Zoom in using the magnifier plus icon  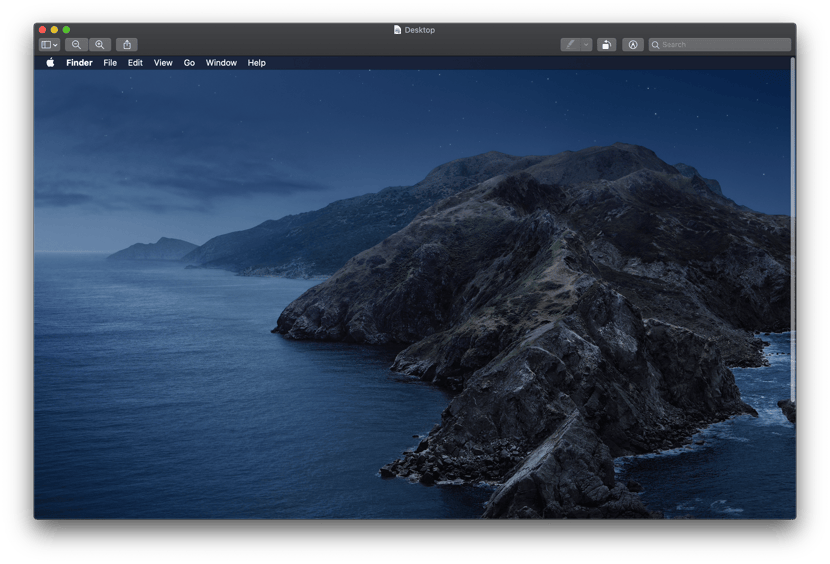pos(100,44)
